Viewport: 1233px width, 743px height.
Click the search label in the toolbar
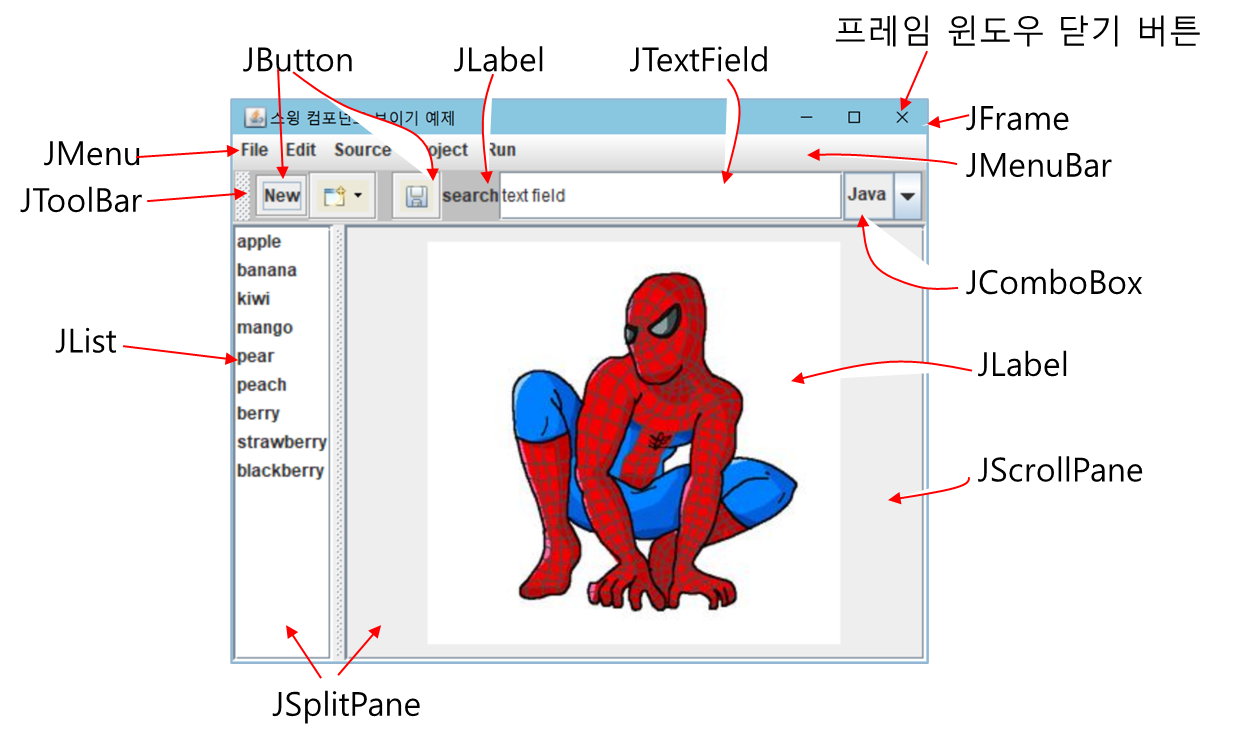(x=470, y=196)
